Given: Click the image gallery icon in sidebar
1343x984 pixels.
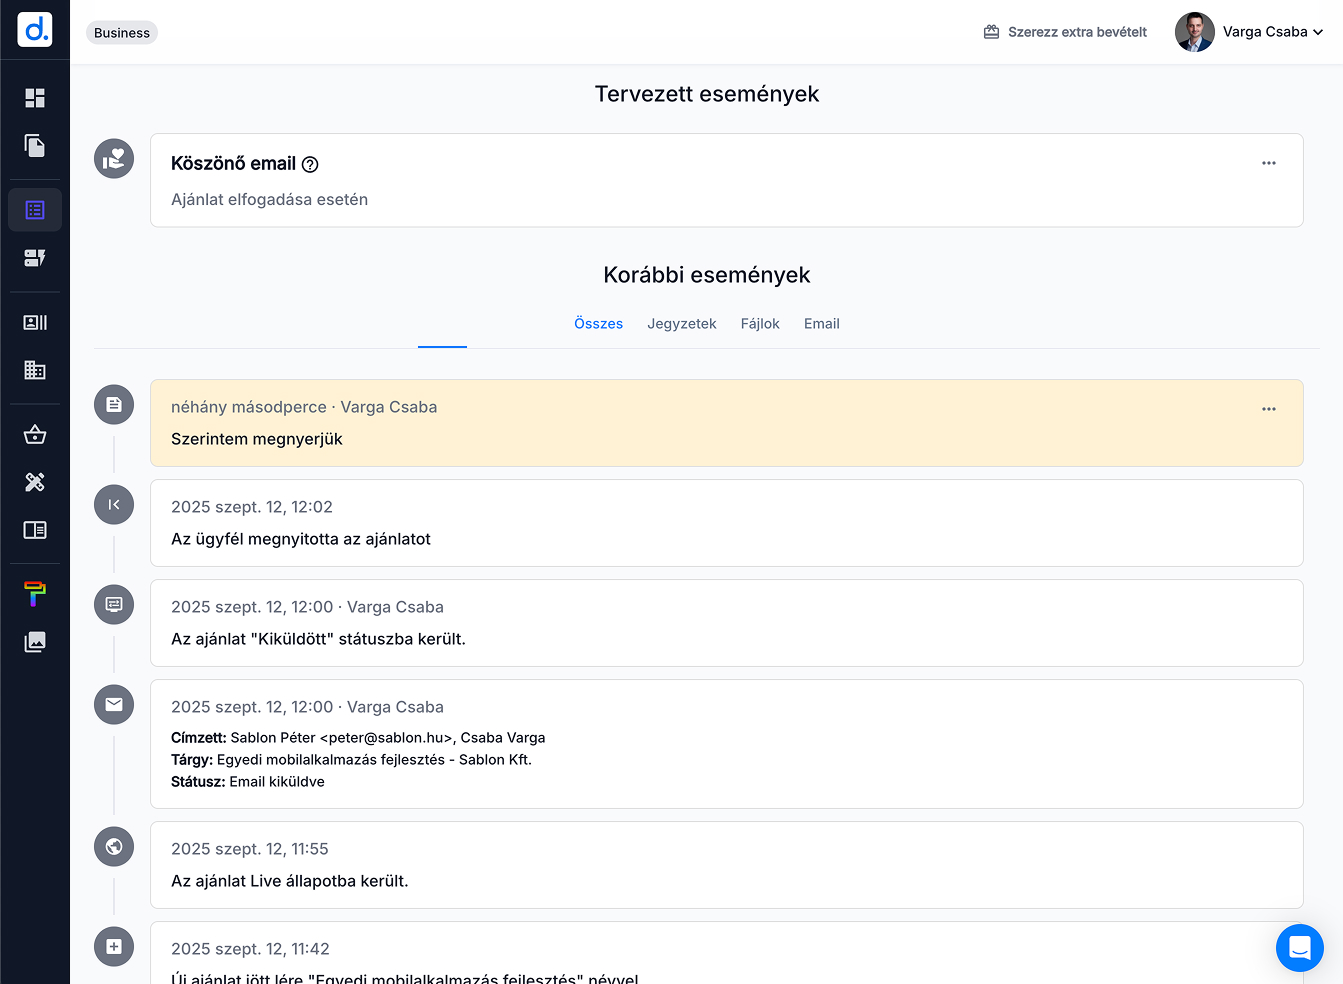Looking at the screenshot, I should coord(35,642).
